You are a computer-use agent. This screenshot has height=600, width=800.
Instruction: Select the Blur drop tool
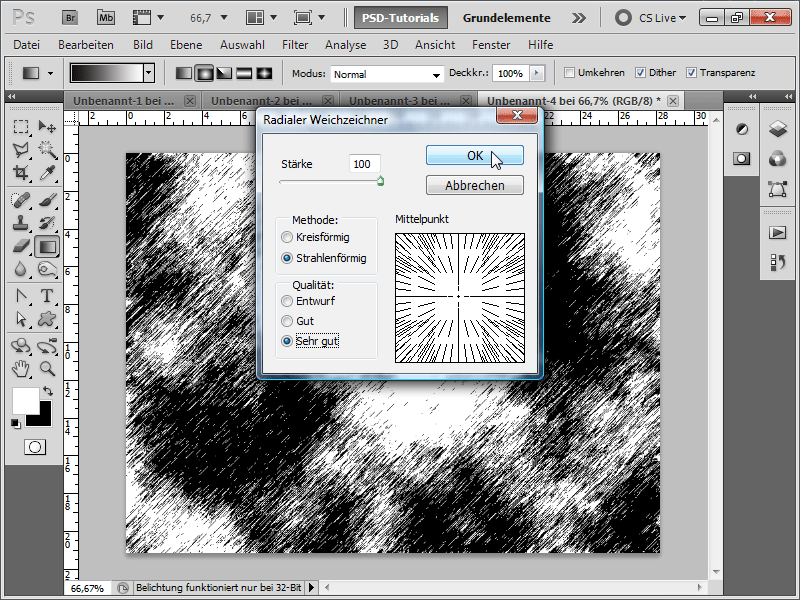coord(21,269)
